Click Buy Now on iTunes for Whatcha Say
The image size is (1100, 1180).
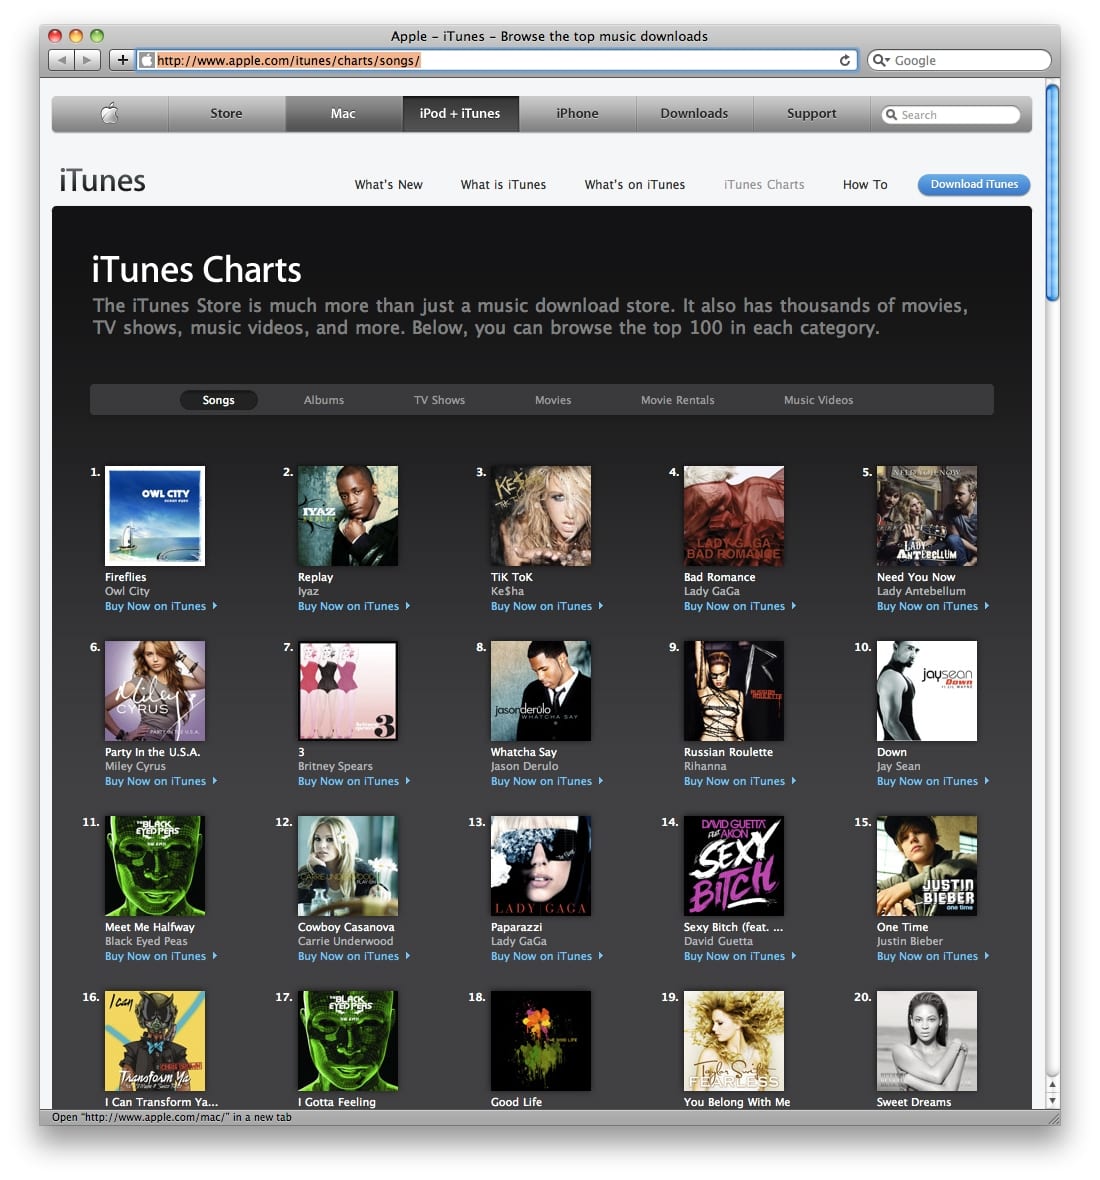(x=547, y=781)
